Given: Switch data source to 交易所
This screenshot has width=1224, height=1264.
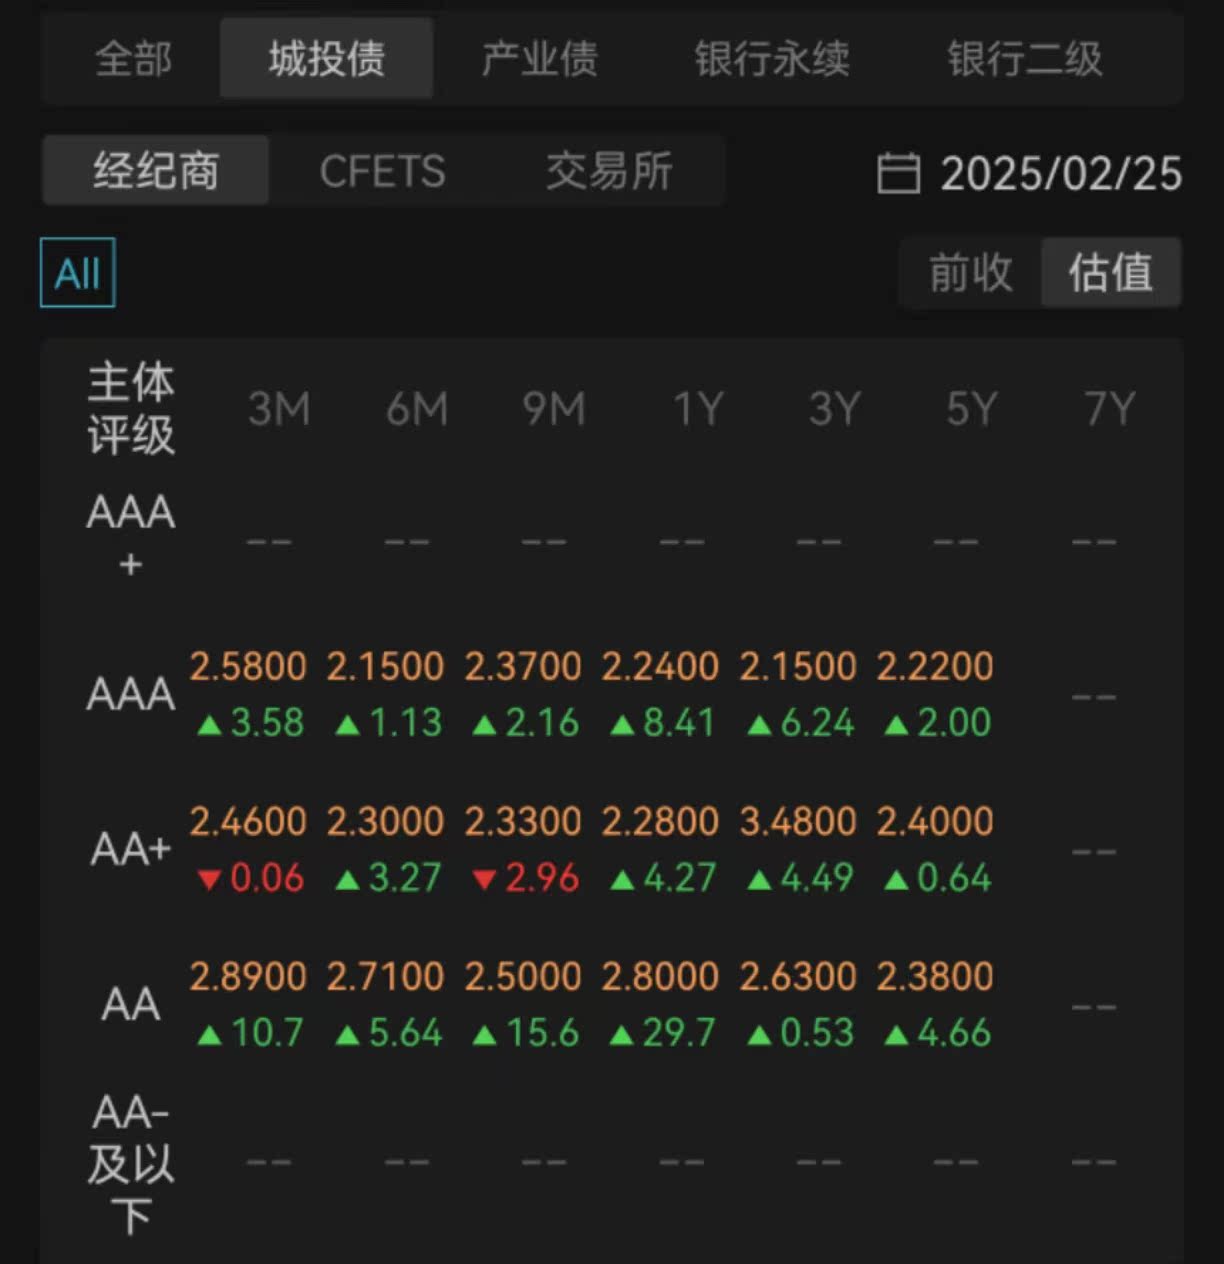Looking at the screenshot, I should point(609,171).
